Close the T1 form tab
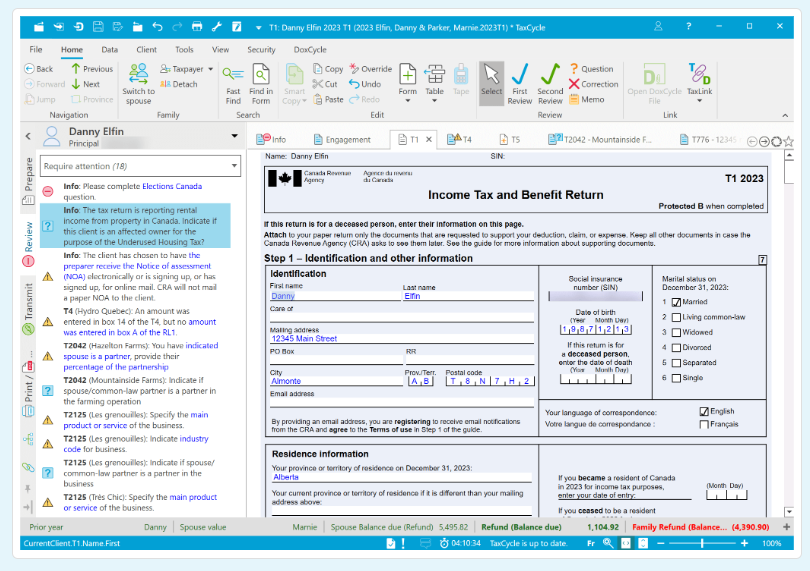This screenshot has height=571, width=810. point(429,140)
